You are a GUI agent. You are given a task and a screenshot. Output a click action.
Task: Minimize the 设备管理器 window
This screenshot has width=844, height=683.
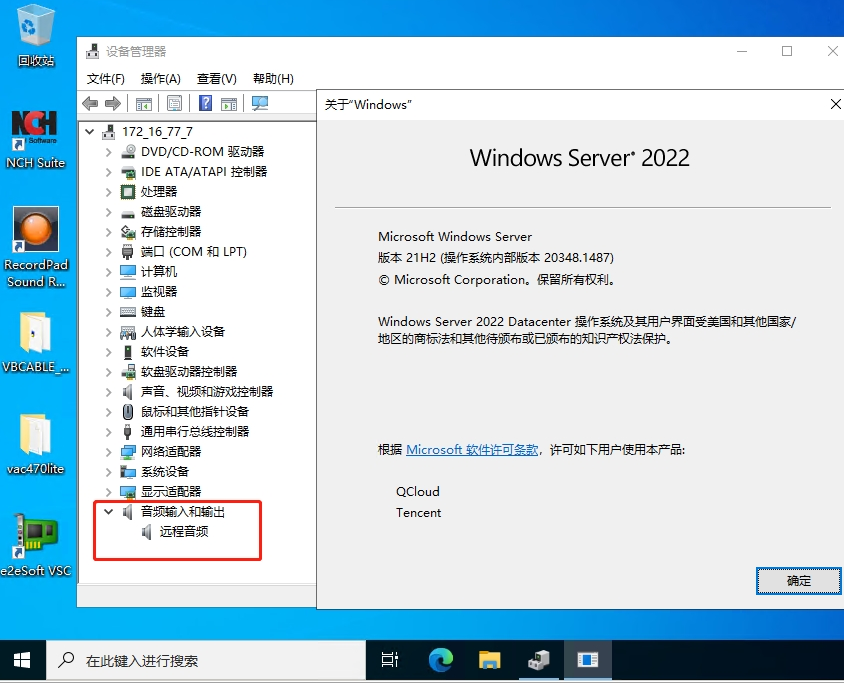742,51
